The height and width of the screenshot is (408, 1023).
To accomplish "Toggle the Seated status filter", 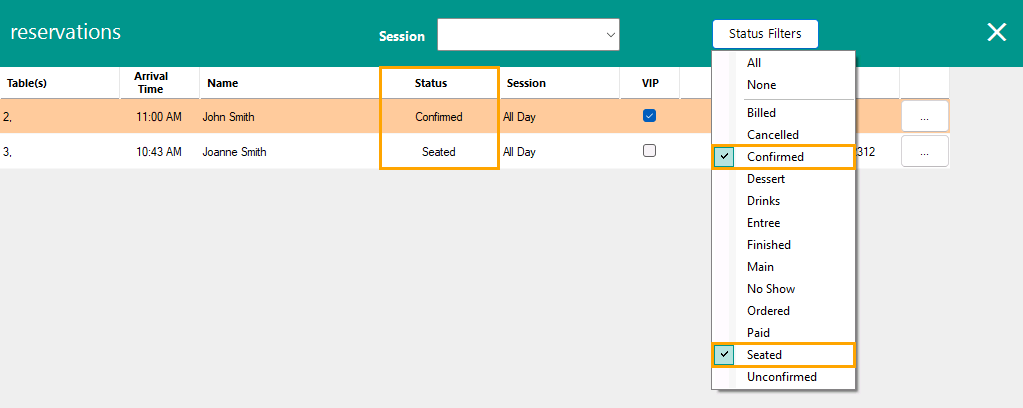I will pos(764,355).
